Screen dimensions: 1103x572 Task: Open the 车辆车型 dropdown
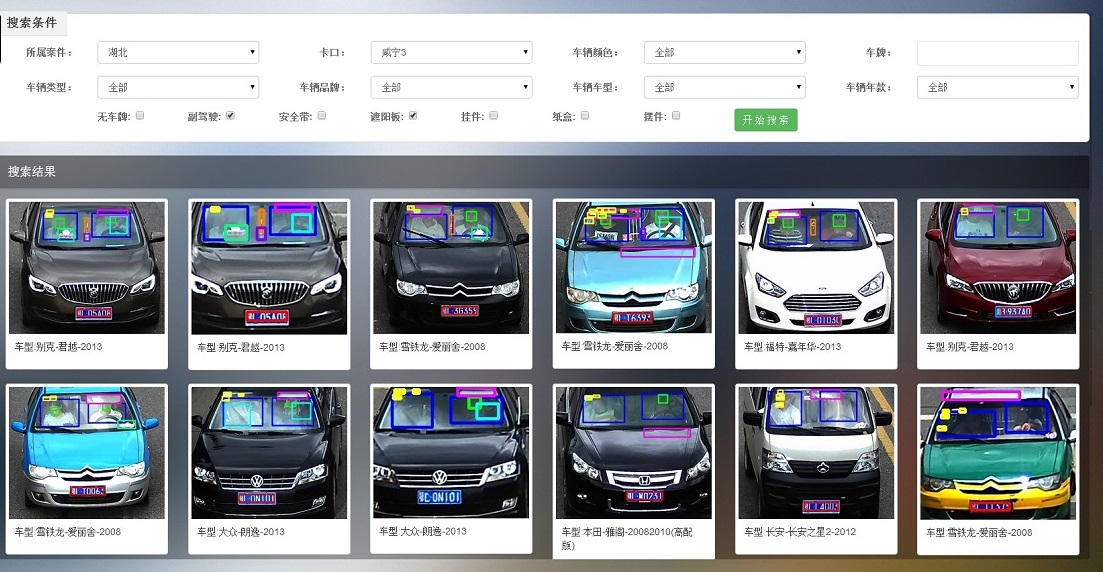pos(725,87)
